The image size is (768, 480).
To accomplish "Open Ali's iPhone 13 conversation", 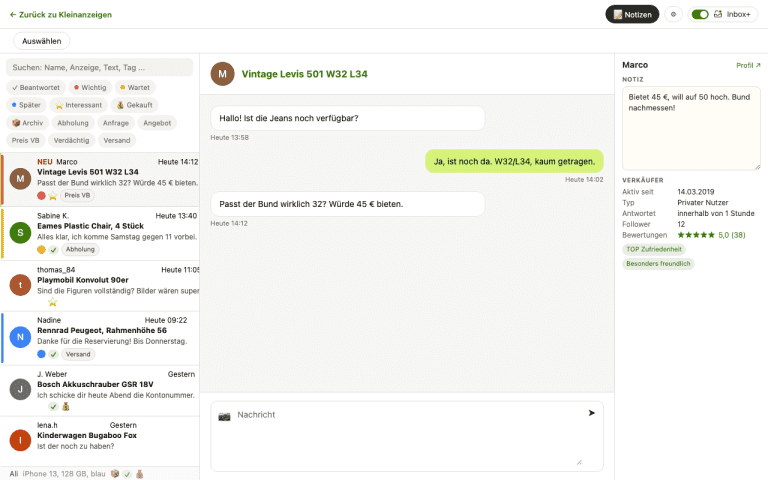I will tap(100, 474).
